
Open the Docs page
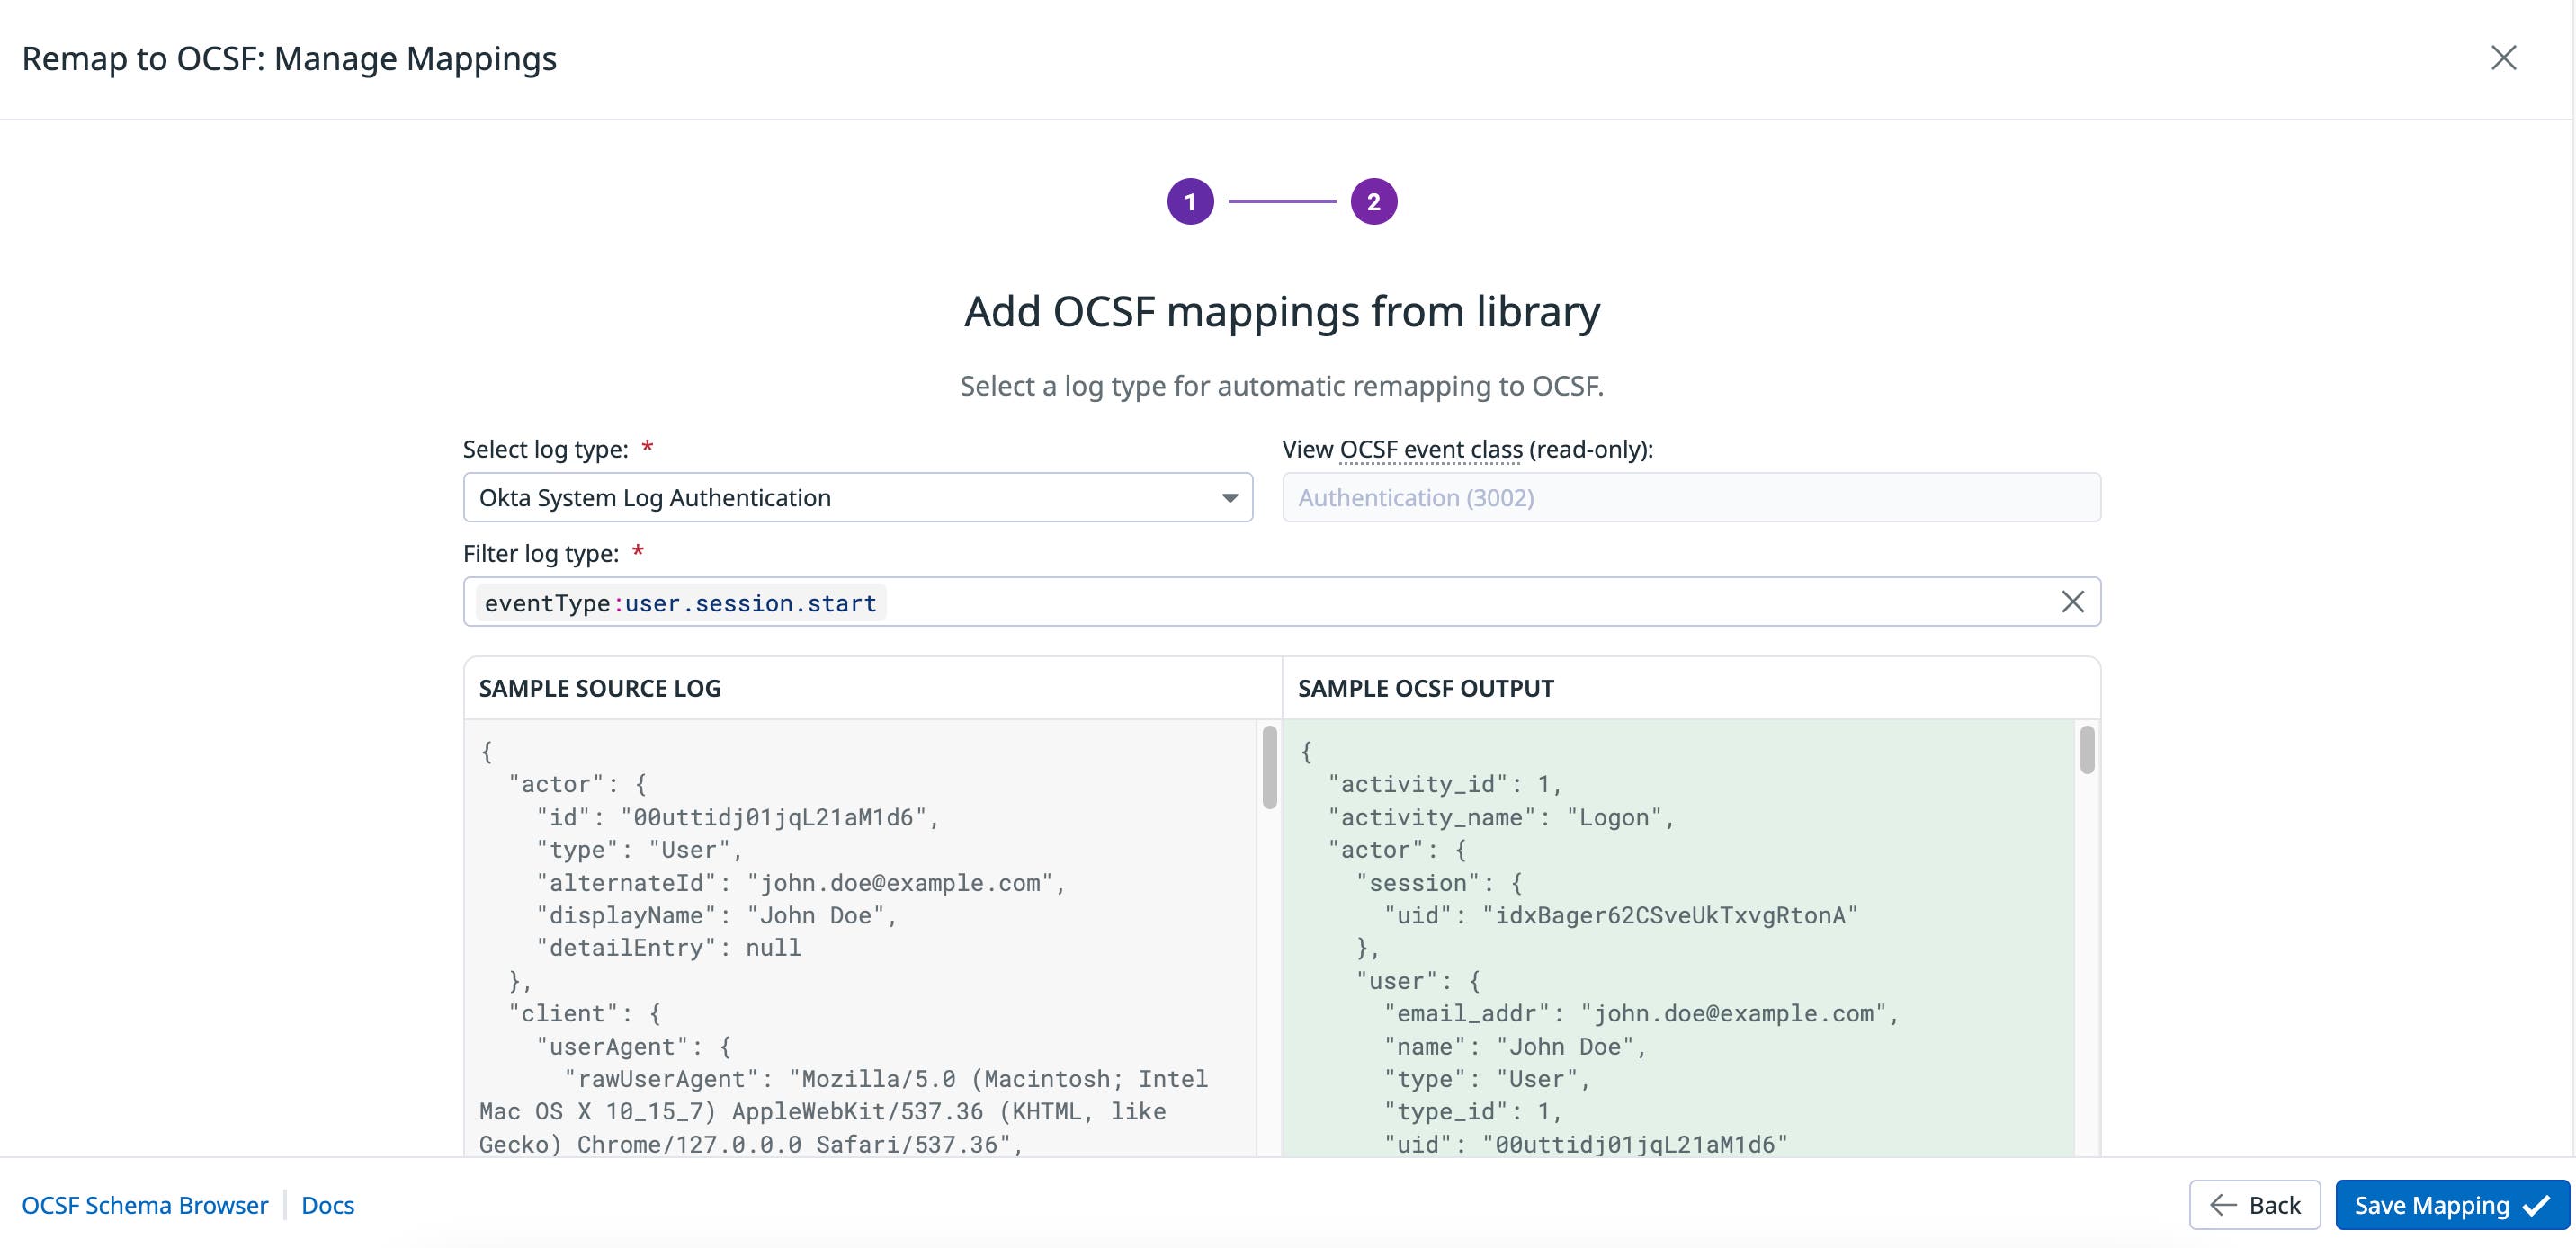tap(327, 1205)
